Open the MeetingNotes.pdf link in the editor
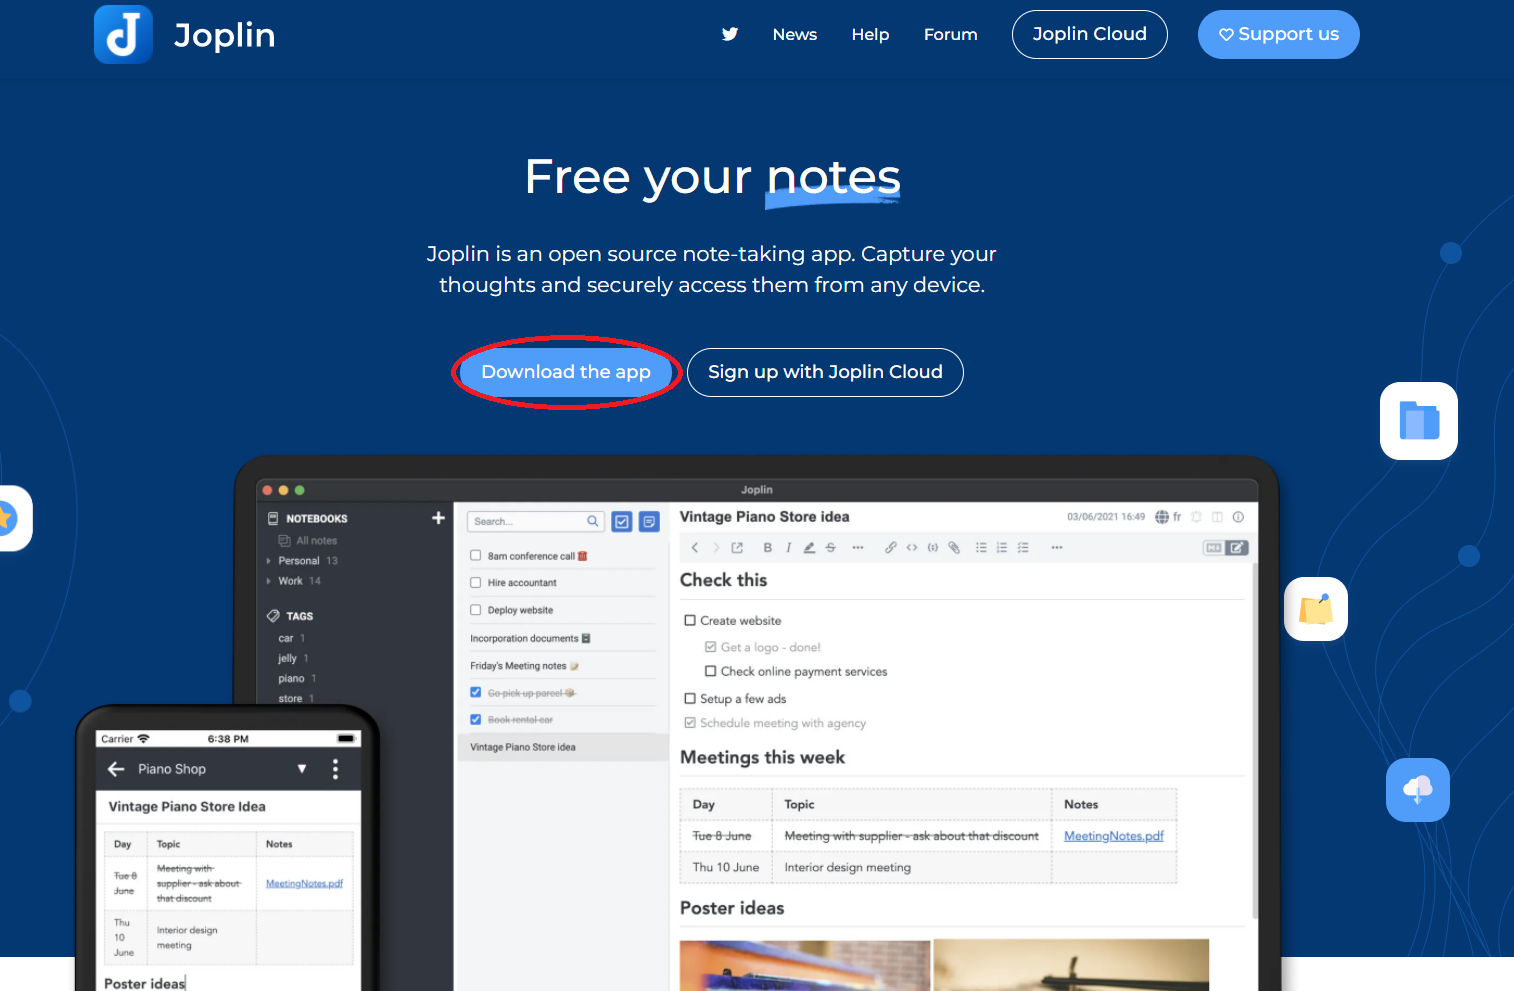1514x991 pixels. pyautogui.click(x=1114, y=836)
